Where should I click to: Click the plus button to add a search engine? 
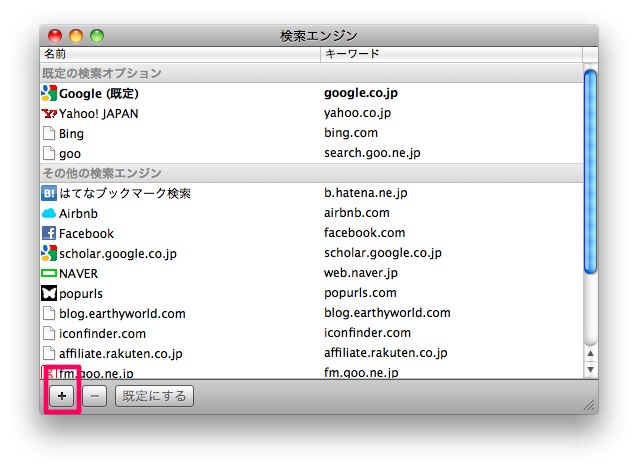pos(62,396)
